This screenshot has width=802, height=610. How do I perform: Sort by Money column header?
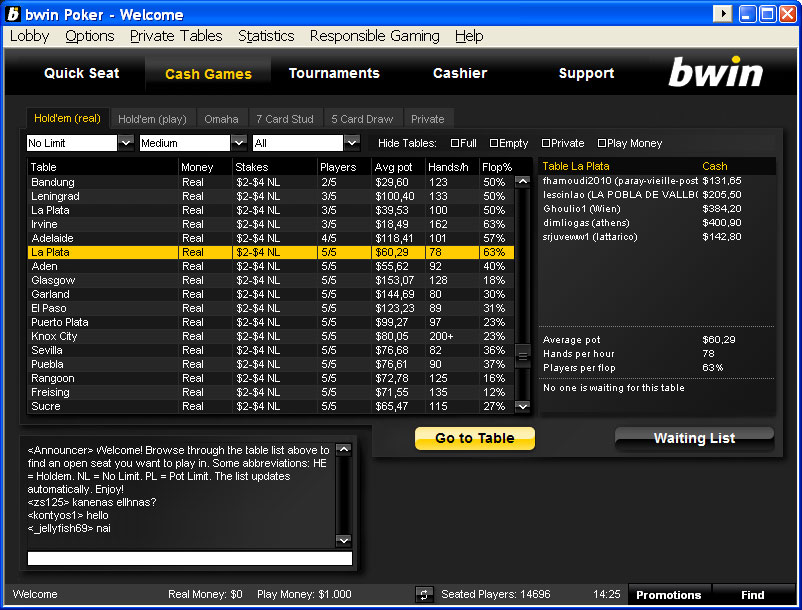[205, 167]
